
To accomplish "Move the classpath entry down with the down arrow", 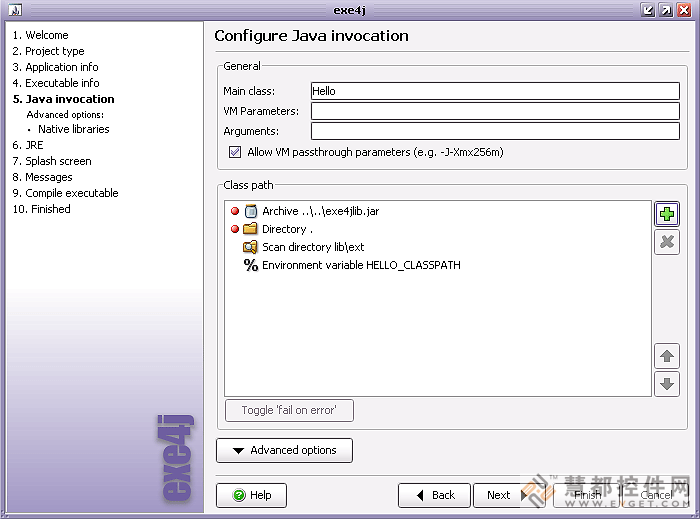I will click(667, 384).
